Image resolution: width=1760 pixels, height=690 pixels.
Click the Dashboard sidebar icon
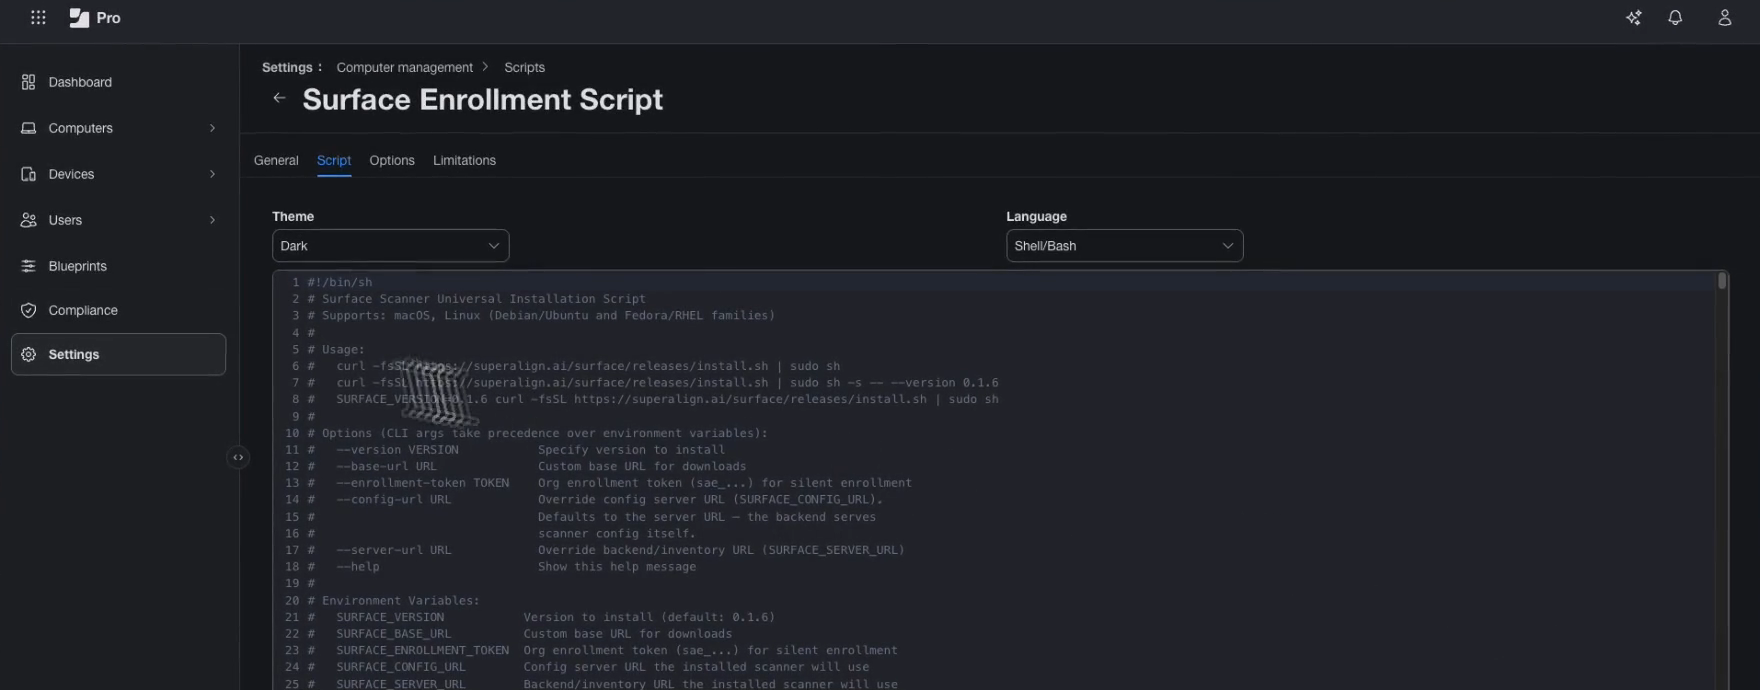pyautogui.click(x=28, y=82)
